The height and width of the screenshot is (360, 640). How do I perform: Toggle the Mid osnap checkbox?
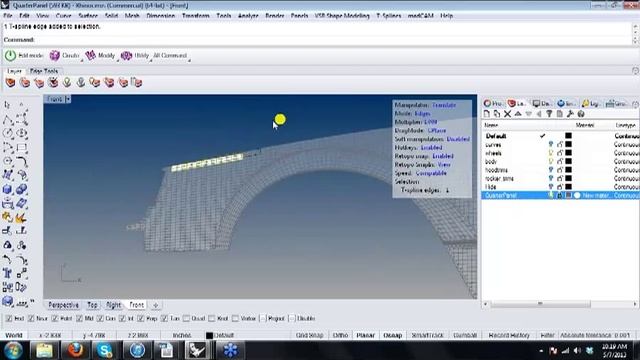(x=79, y=318)
